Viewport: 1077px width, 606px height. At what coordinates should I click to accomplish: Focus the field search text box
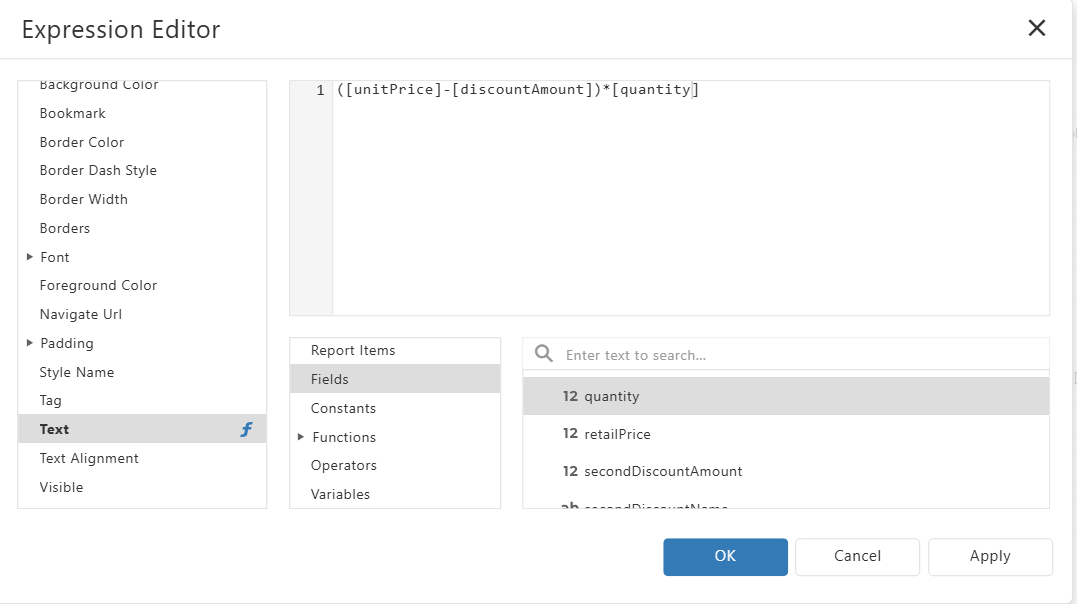800,355
